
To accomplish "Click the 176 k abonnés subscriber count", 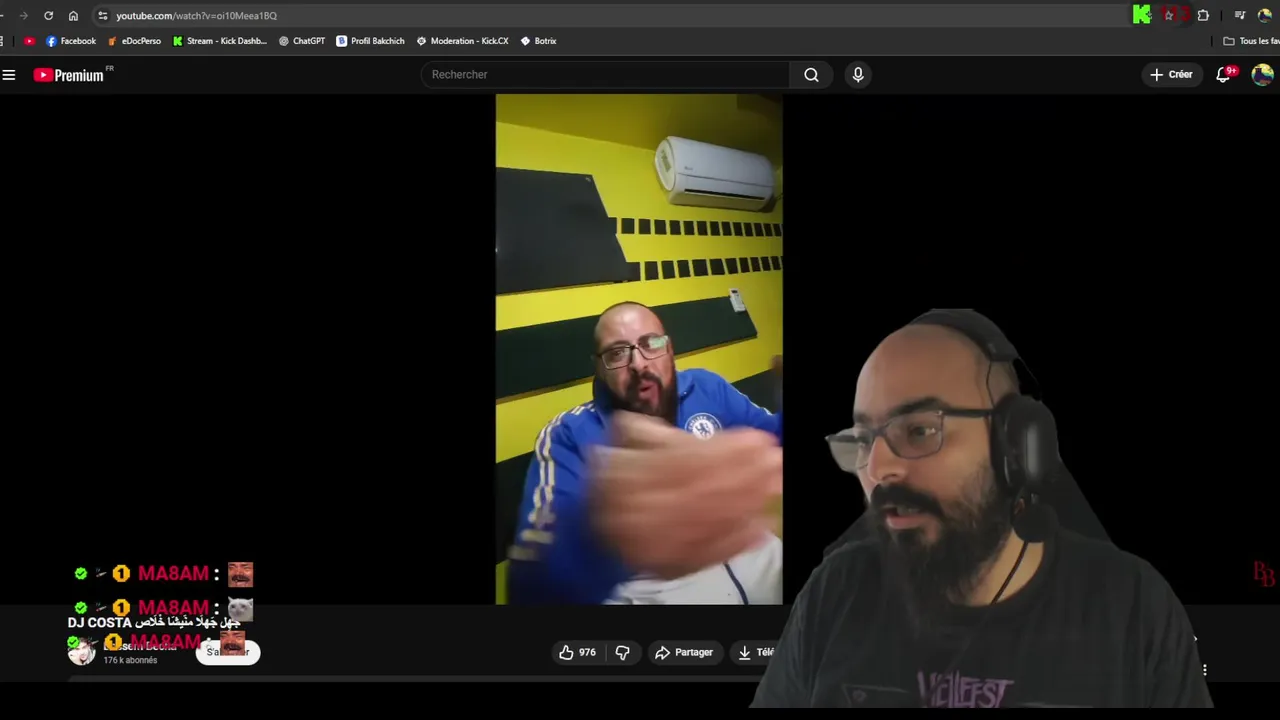I will (x=130, y=660).
